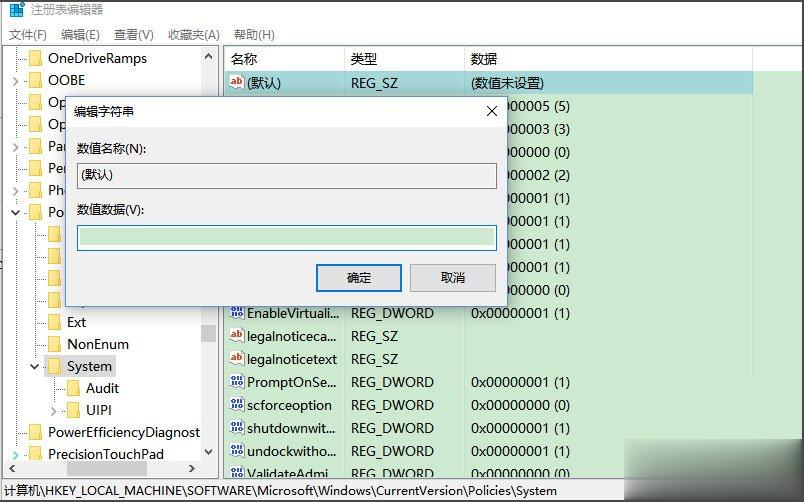Select the OOBE folder icon
Image resolution: width=804 pixels, height=502 pixels.
pyautogui.click(x=35, y=81)
